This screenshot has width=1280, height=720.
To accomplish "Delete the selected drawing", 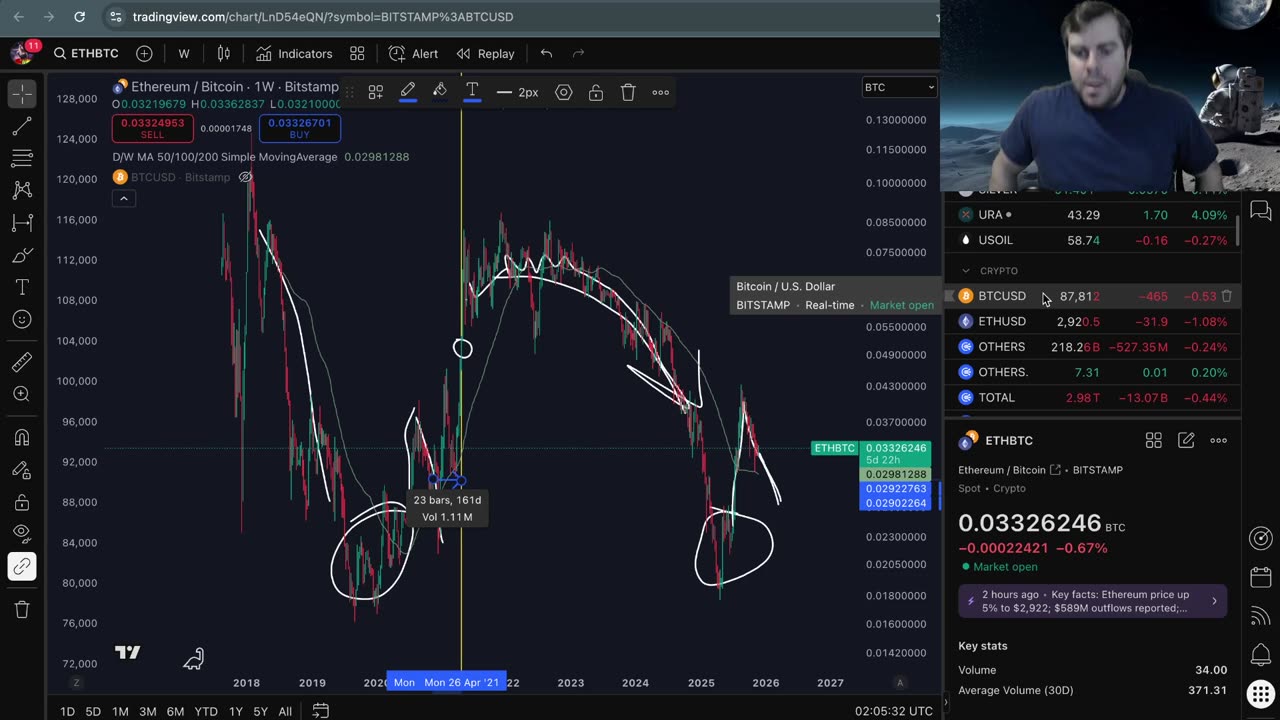I will click(628, 92).
